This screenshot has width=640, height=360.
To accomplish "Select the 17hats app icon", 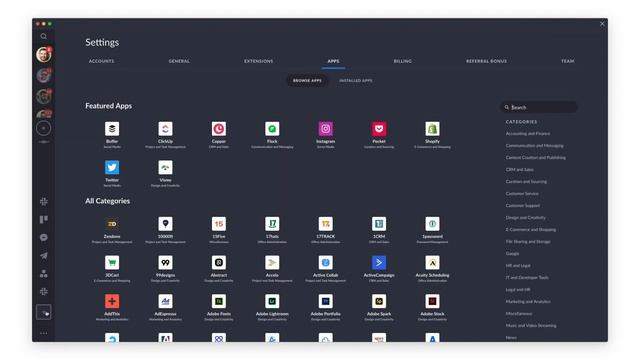I will coord(272,224).
